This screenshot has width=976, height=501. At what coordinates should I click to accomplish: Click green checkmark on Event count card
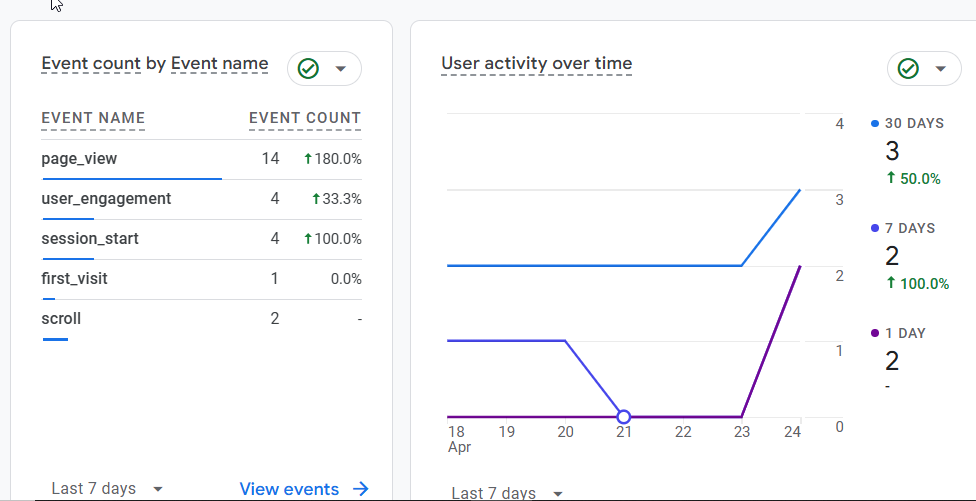pos(308,69)
